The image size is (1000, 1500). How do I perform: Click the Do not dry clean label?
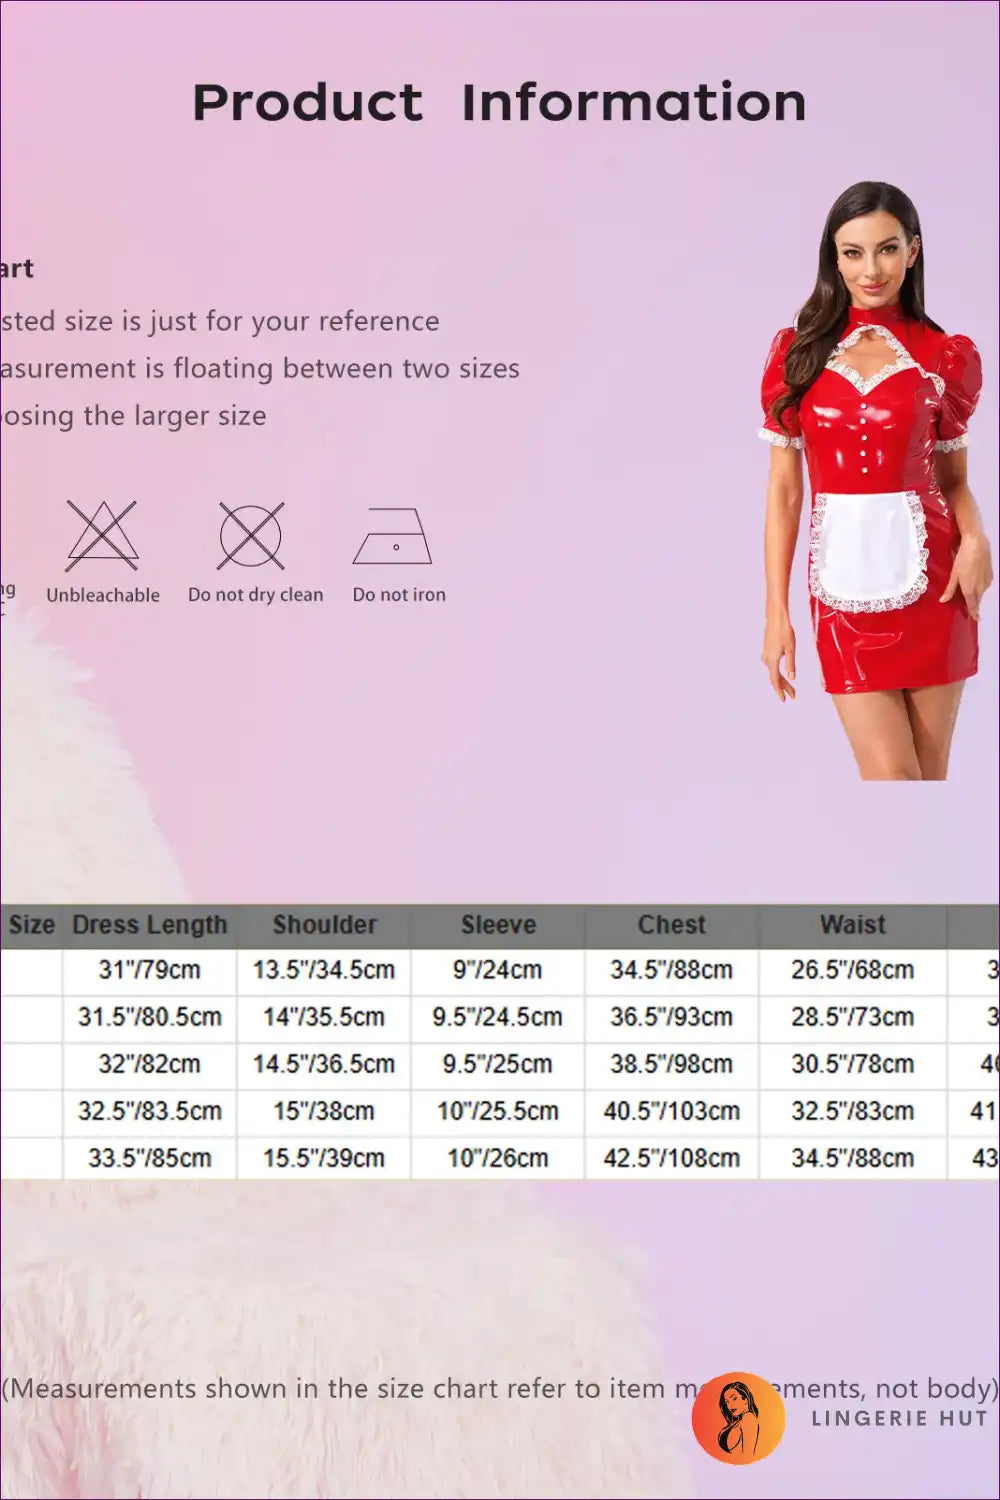pyautogui.click(x=256, y=595)
